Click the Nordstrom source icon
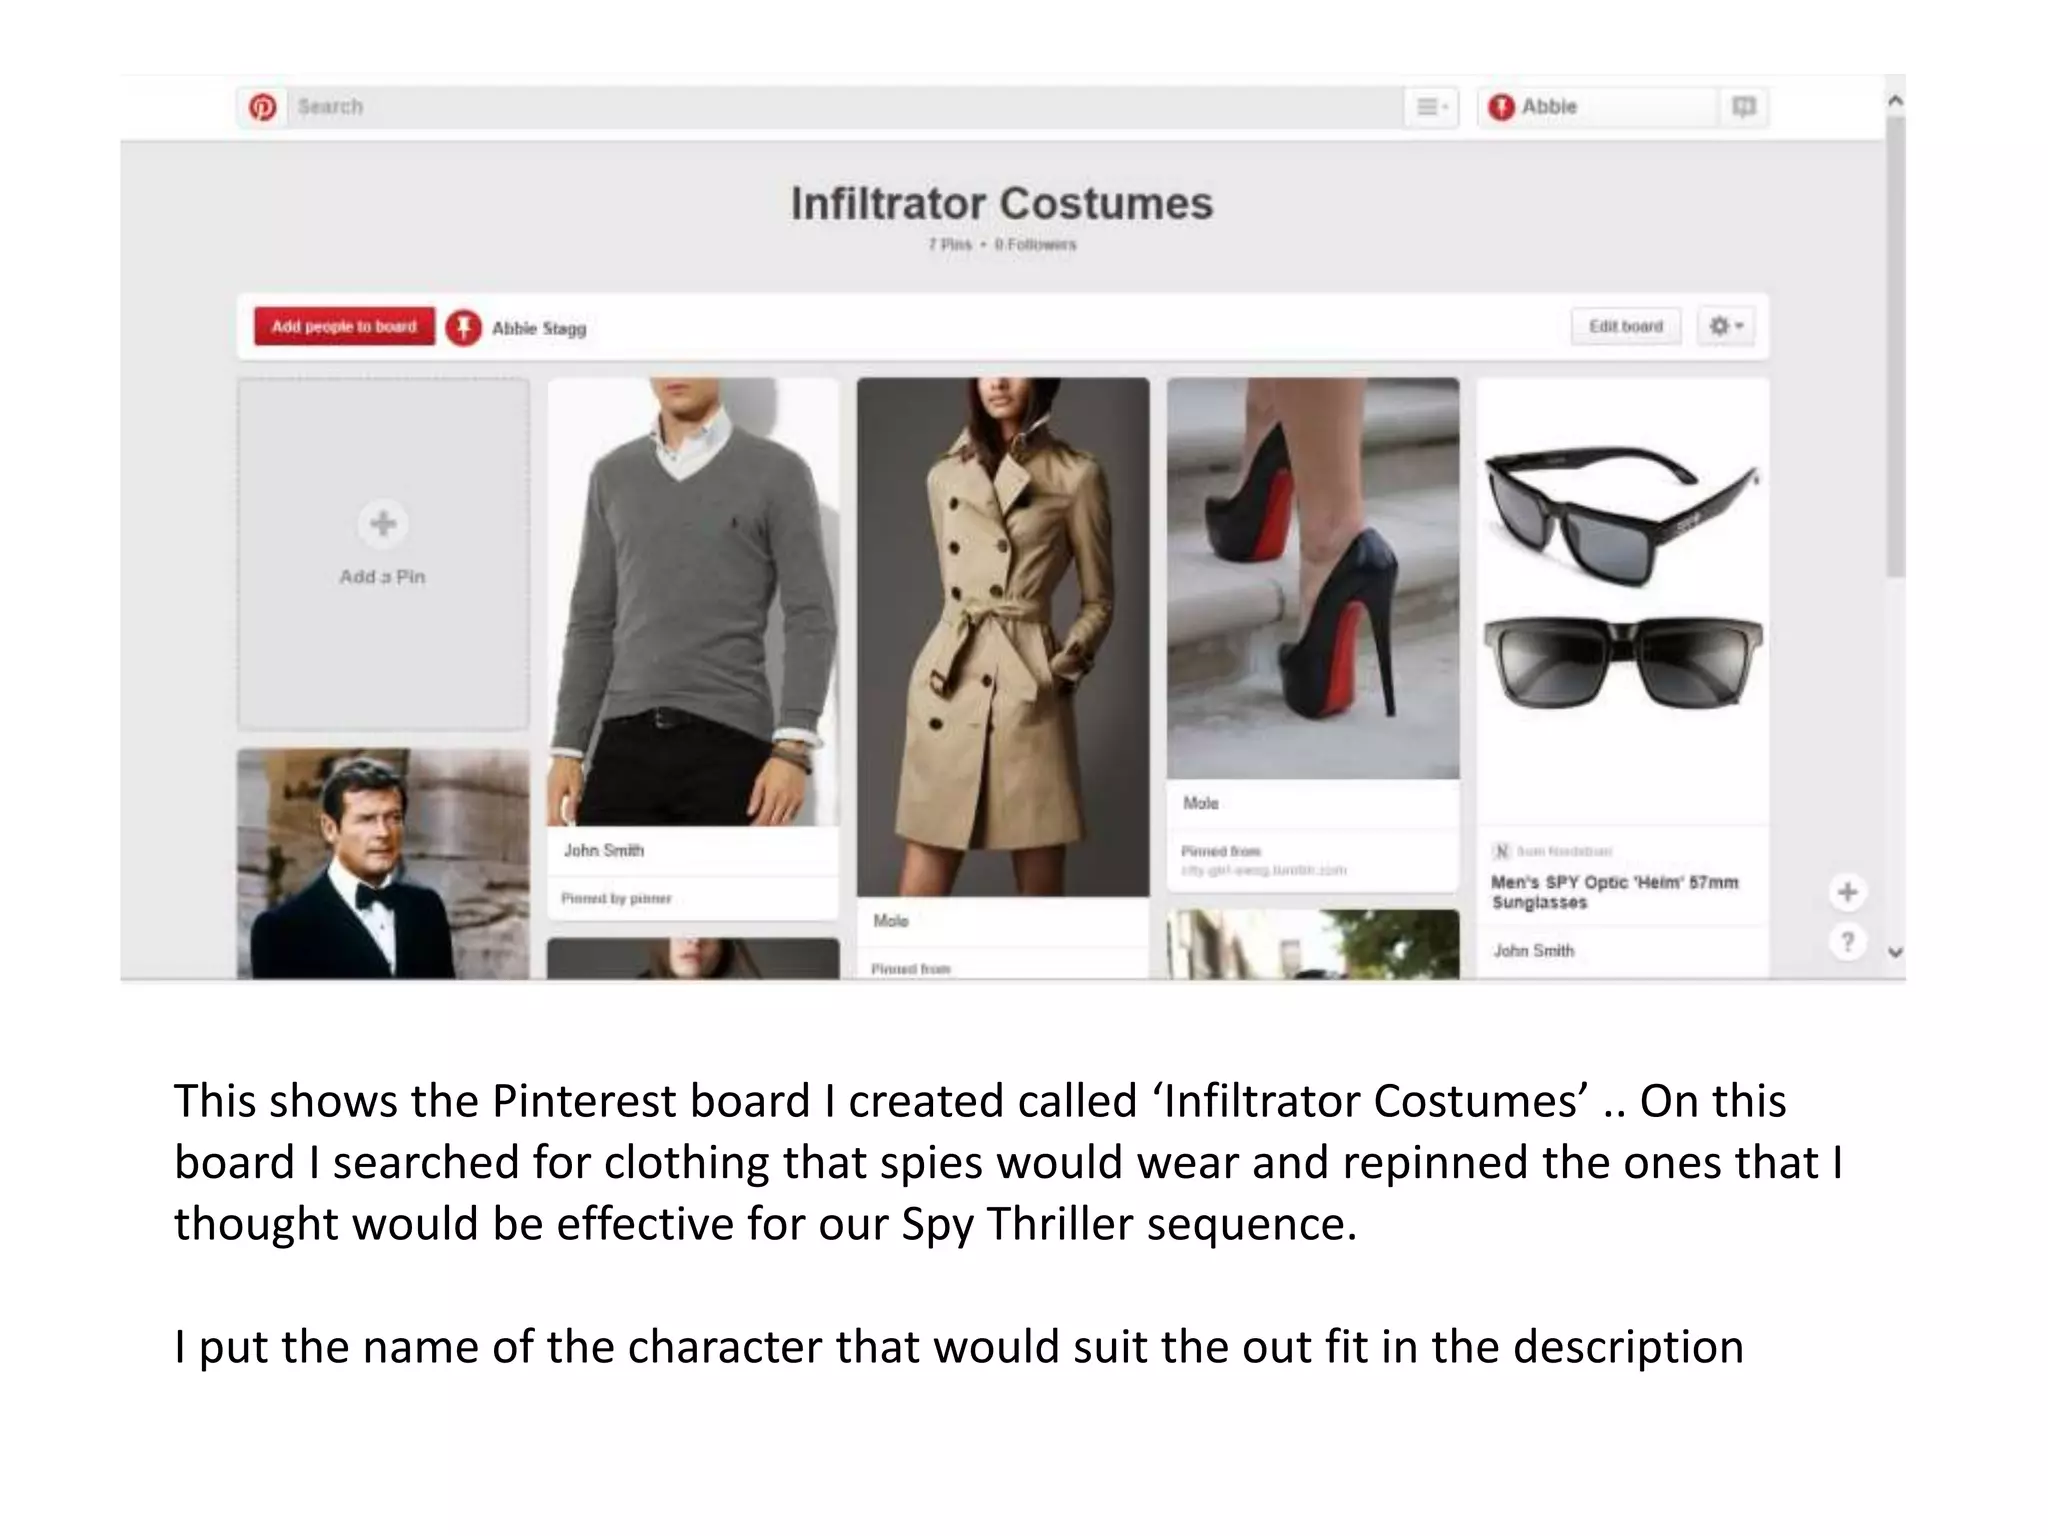 click(1501, 851)
